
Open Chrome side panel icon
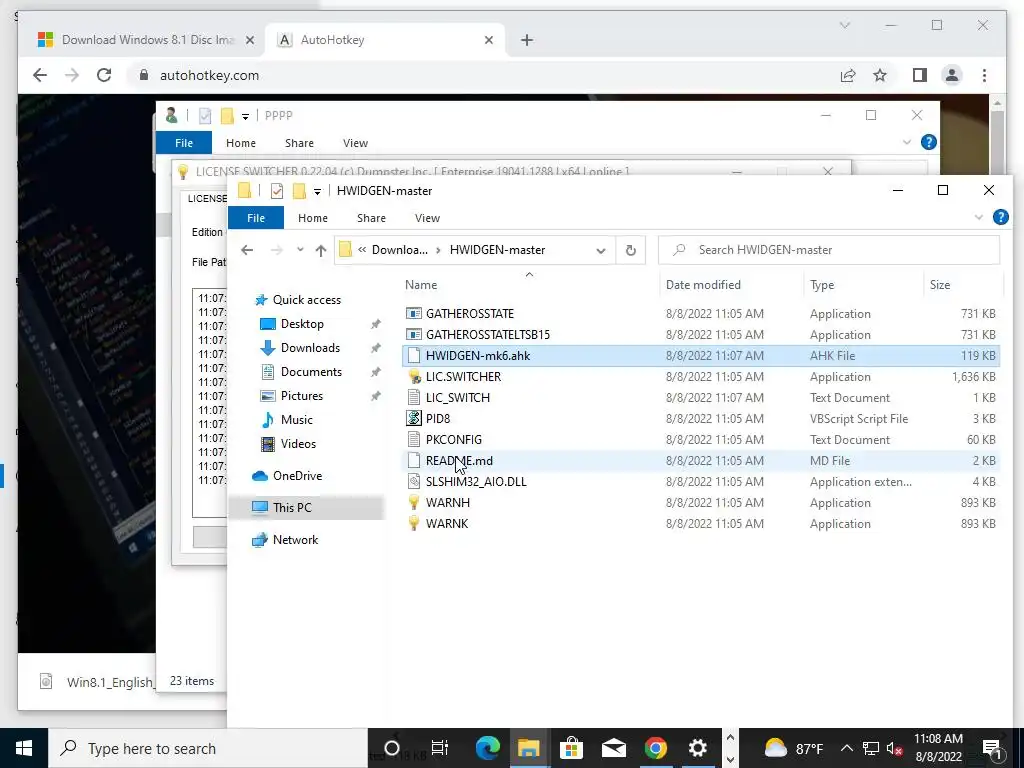[920, 75]
